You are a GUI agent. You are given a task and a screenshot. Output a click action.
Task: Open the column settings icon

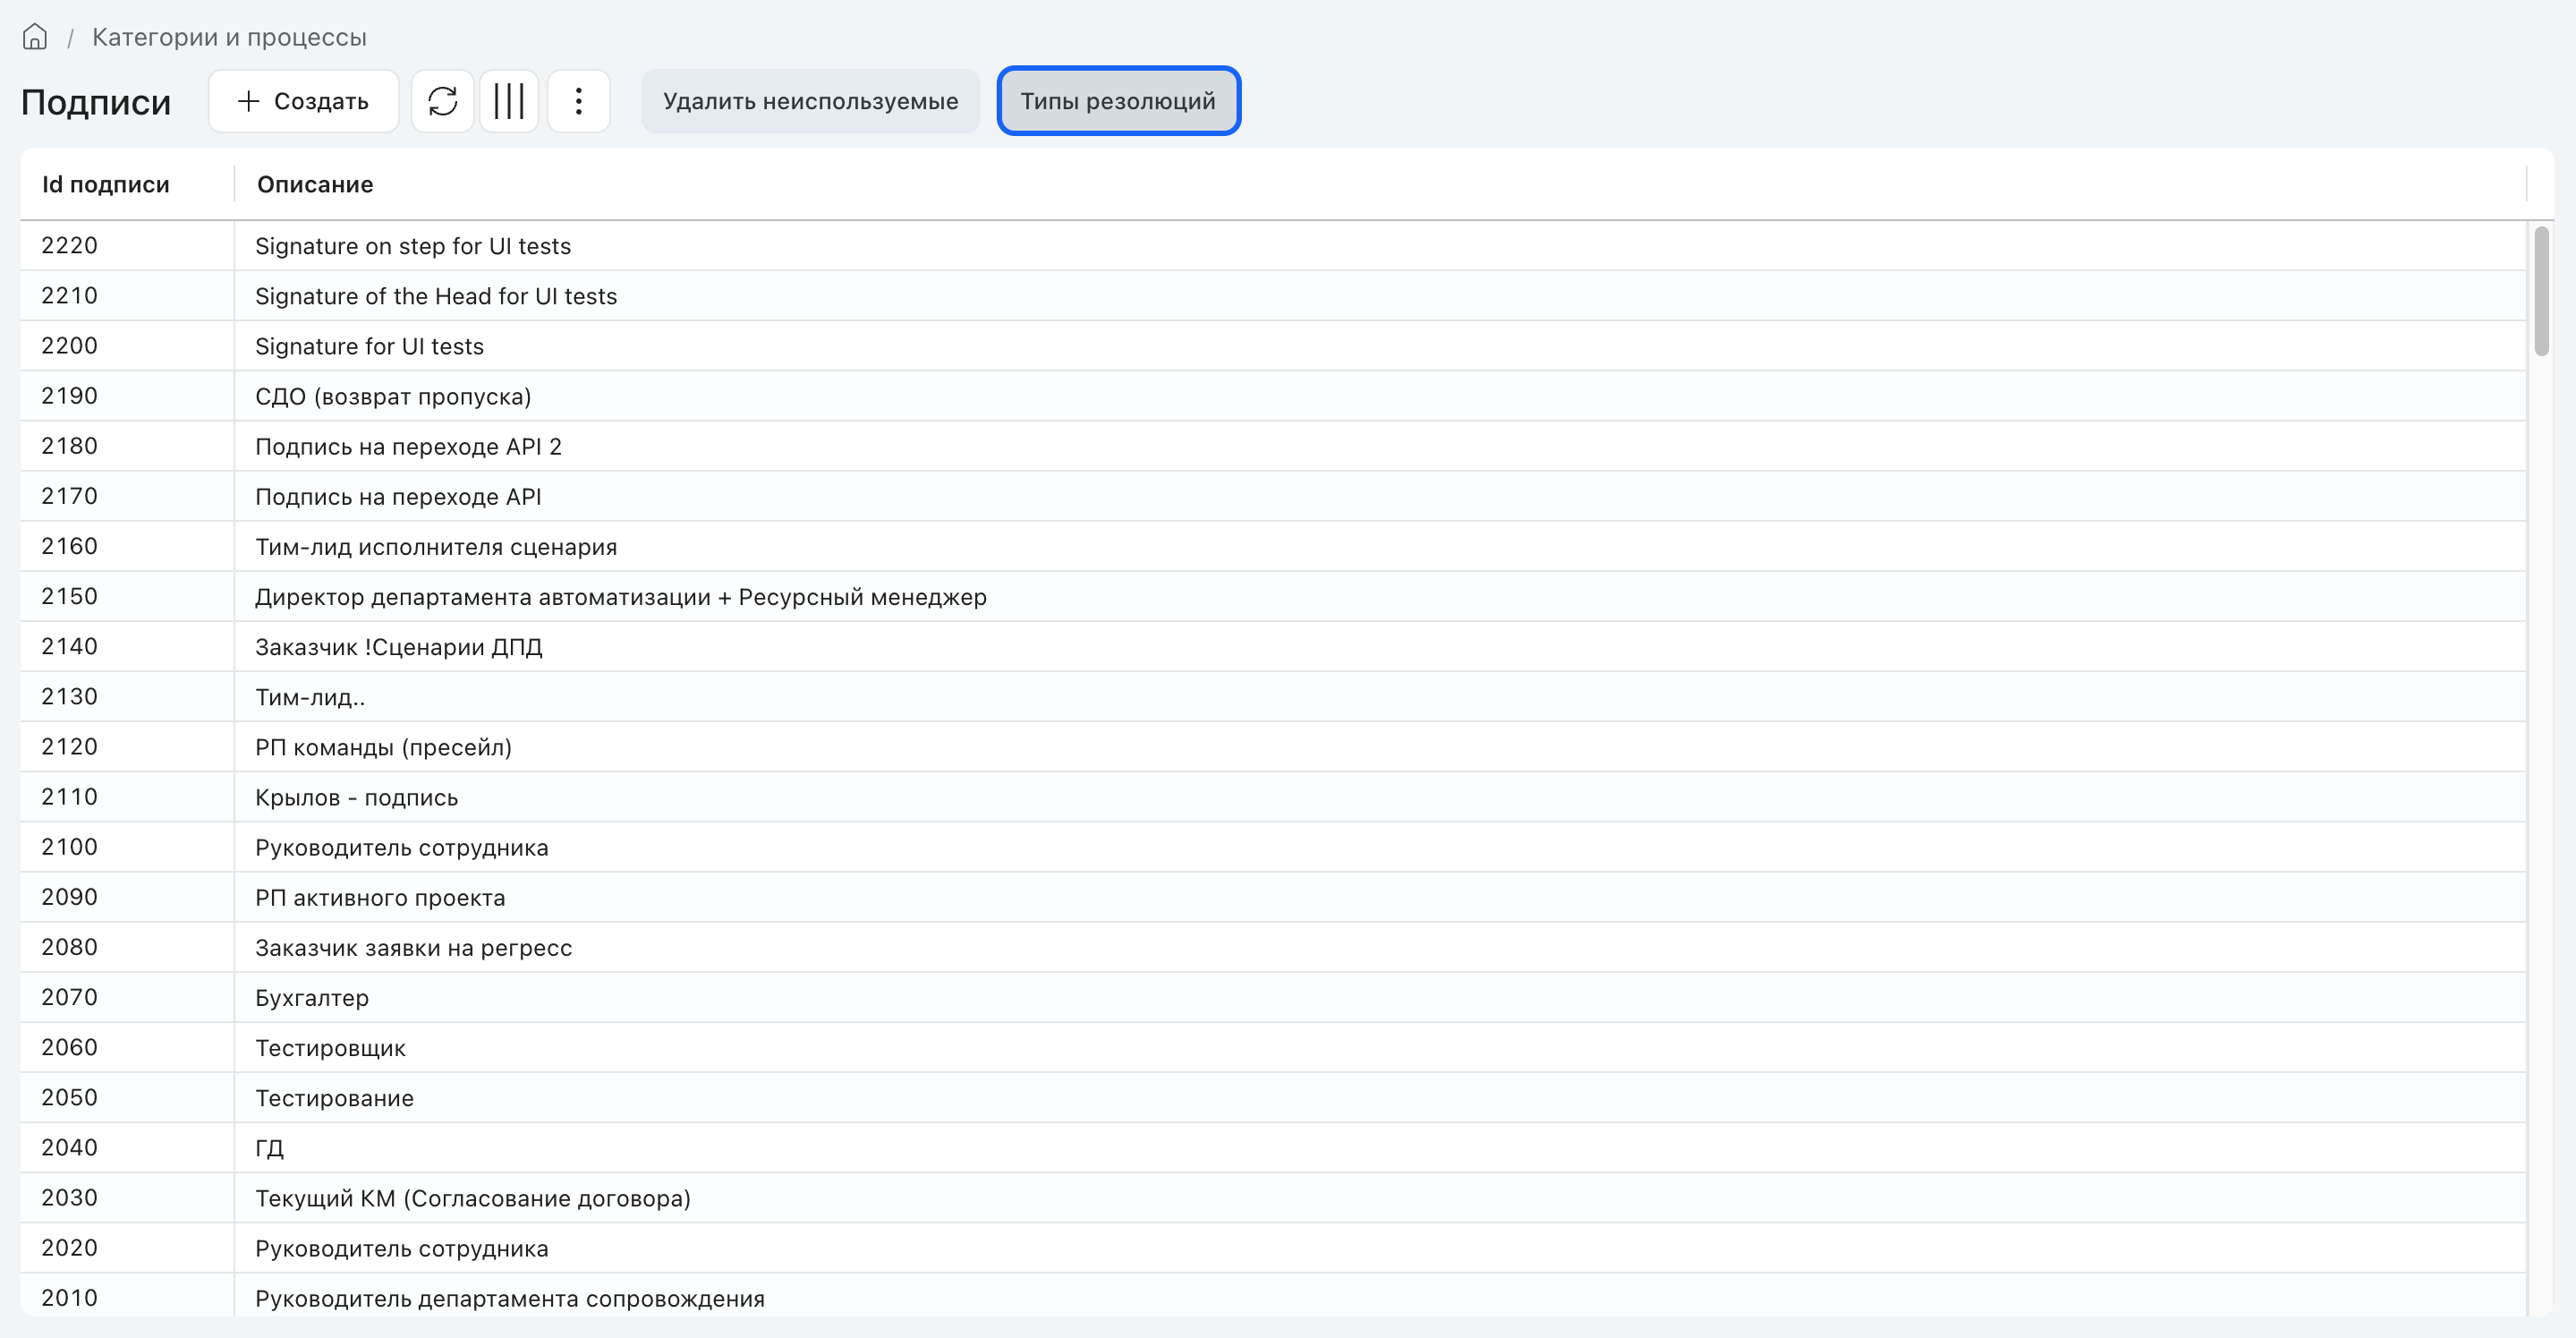[509, 101]
